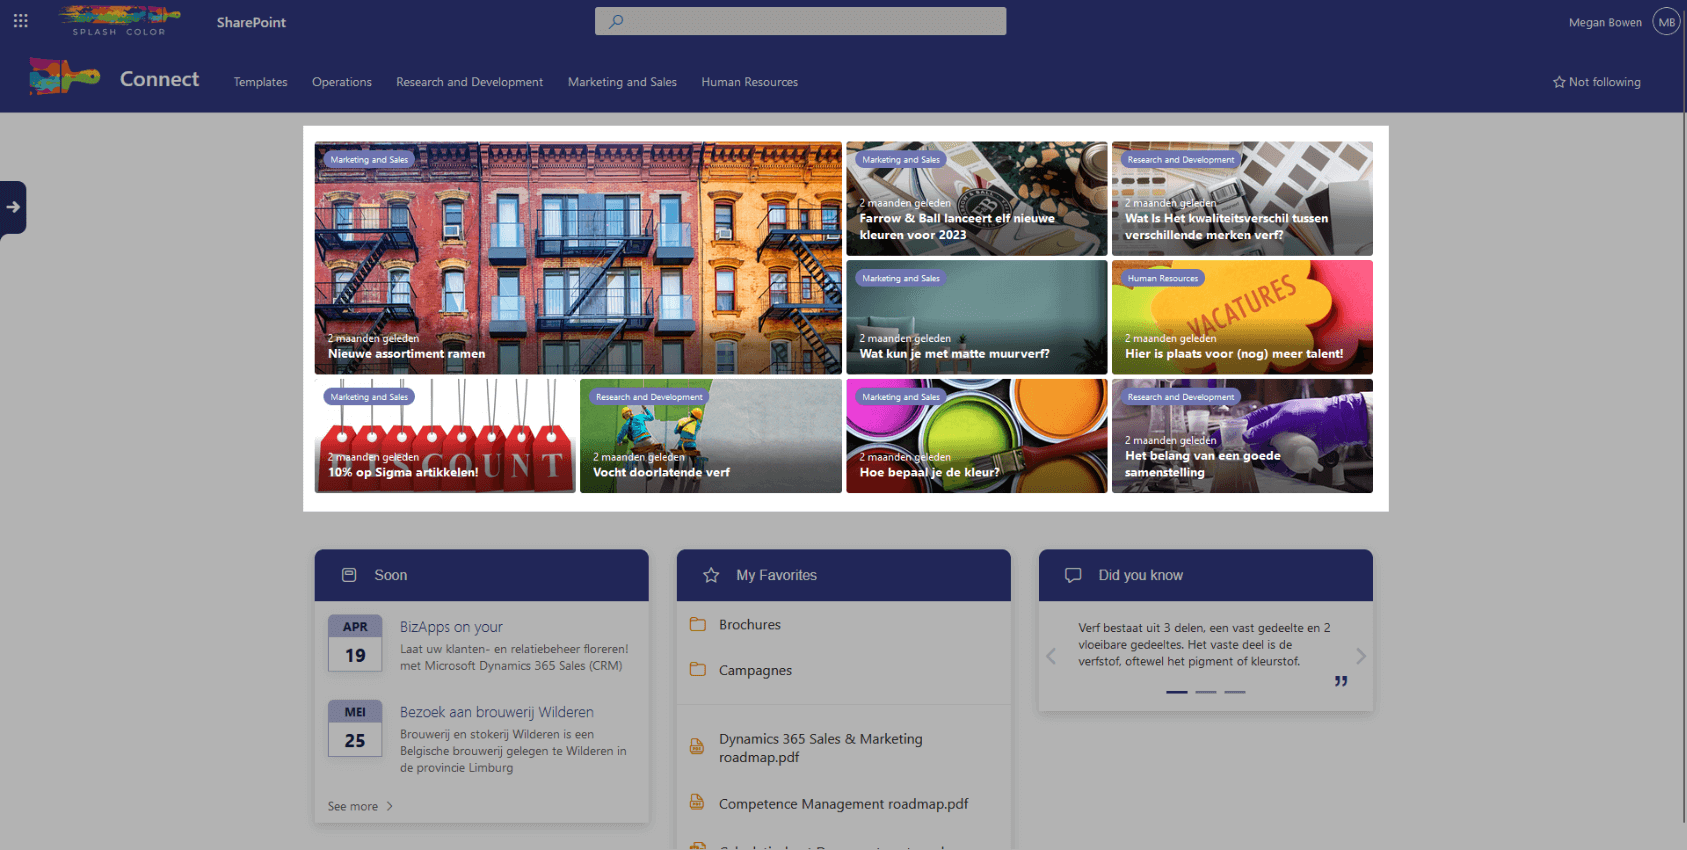Click the APR 19 calendar date tile
This screenshot has width=1687, height=850.
pos(355,643)
